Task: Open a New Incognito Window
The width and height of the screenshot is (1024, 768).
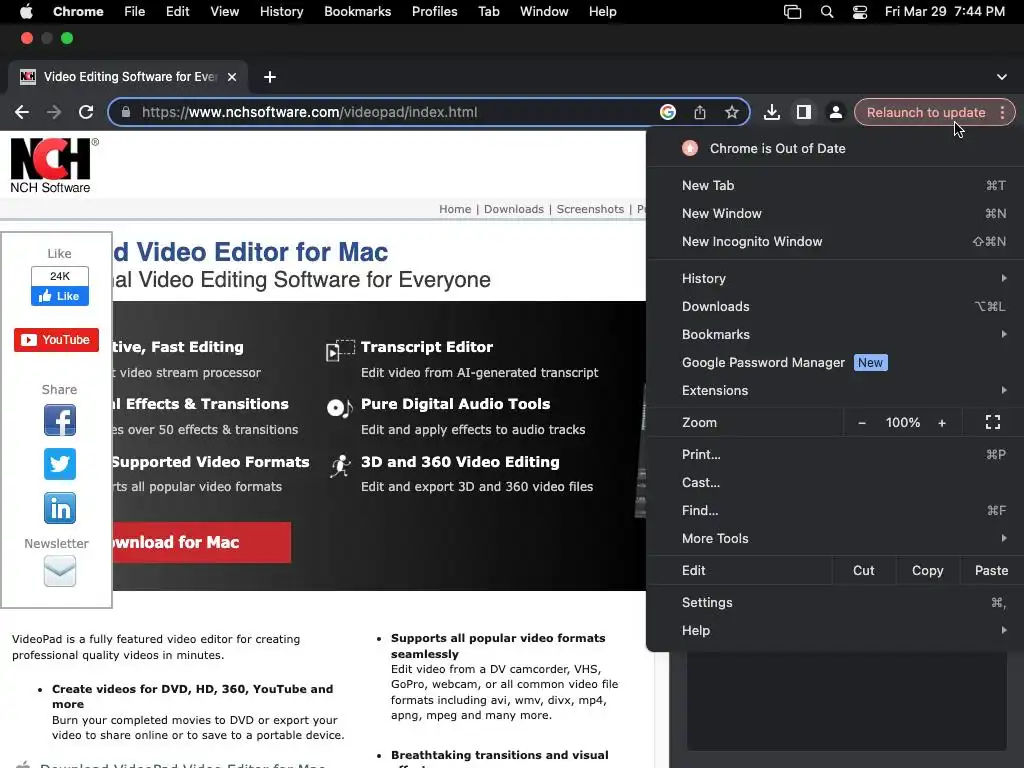Action: 835,242
